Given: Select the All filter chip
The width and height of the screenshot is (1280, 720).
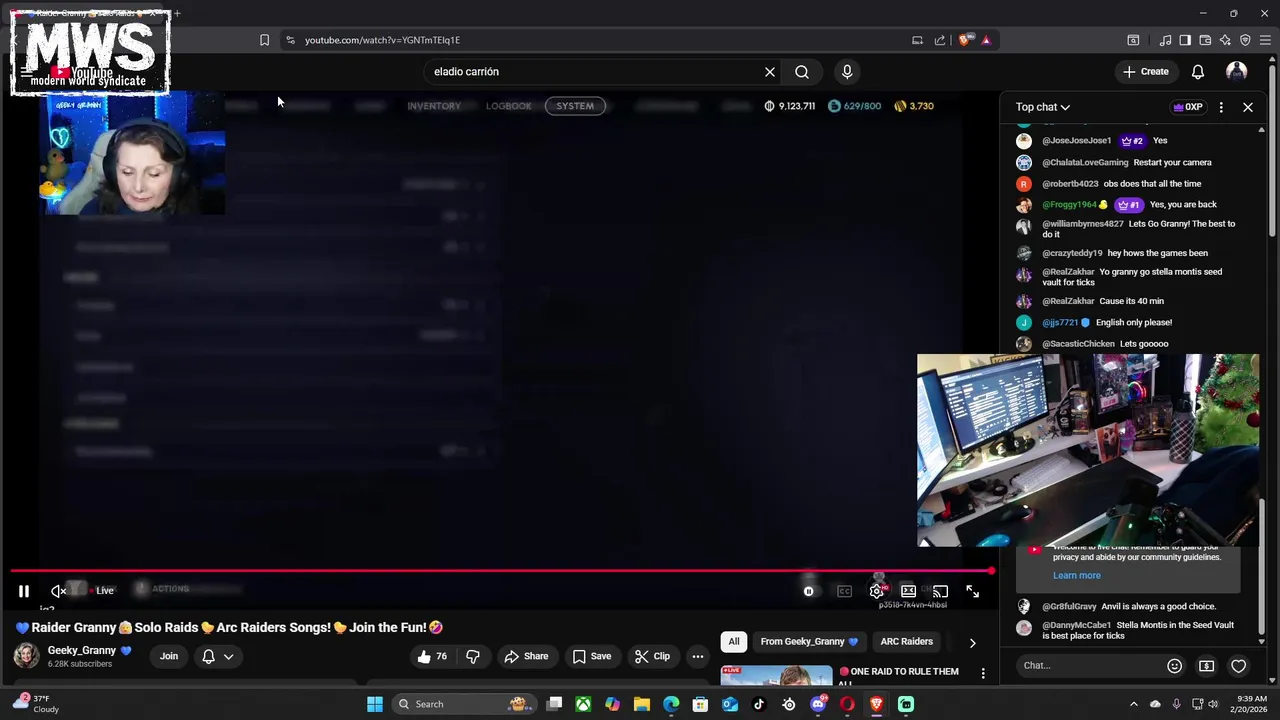Looking at the screenshot, I should (734, 641).
